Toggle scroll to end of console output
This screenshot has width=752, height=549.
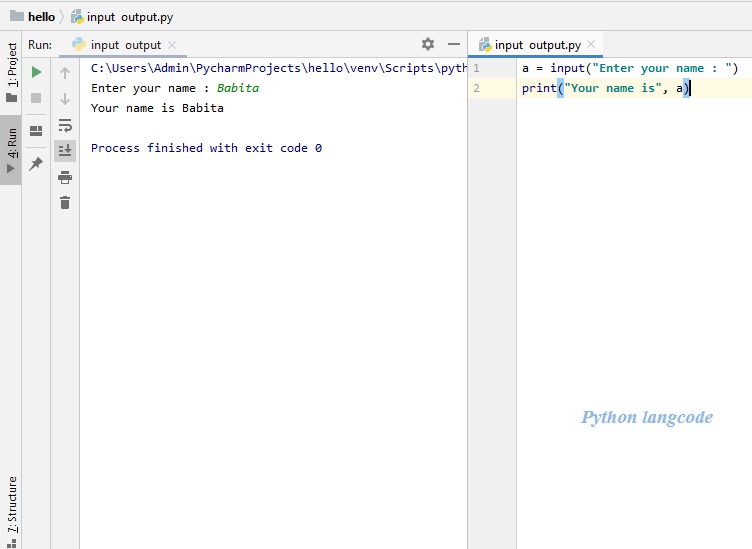click(65, 151)
